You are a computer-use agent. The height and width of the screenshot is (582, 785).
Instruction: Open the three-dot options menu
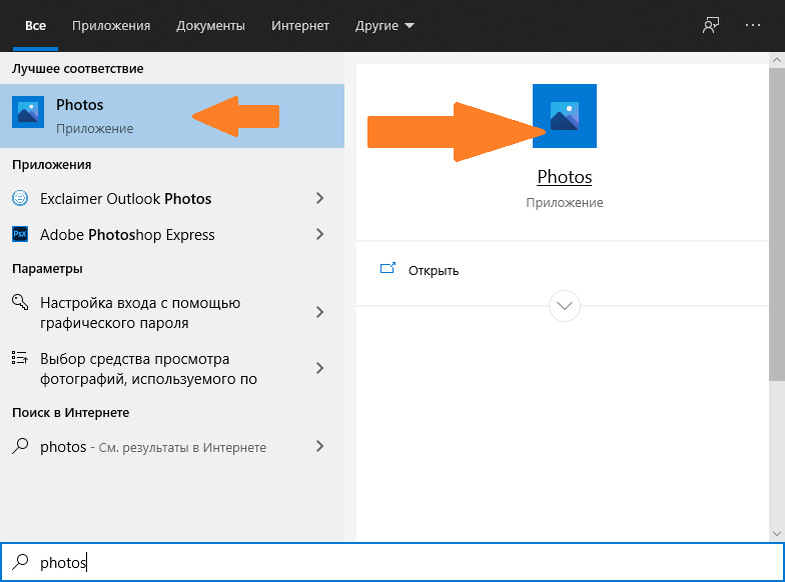click(753, 25)
